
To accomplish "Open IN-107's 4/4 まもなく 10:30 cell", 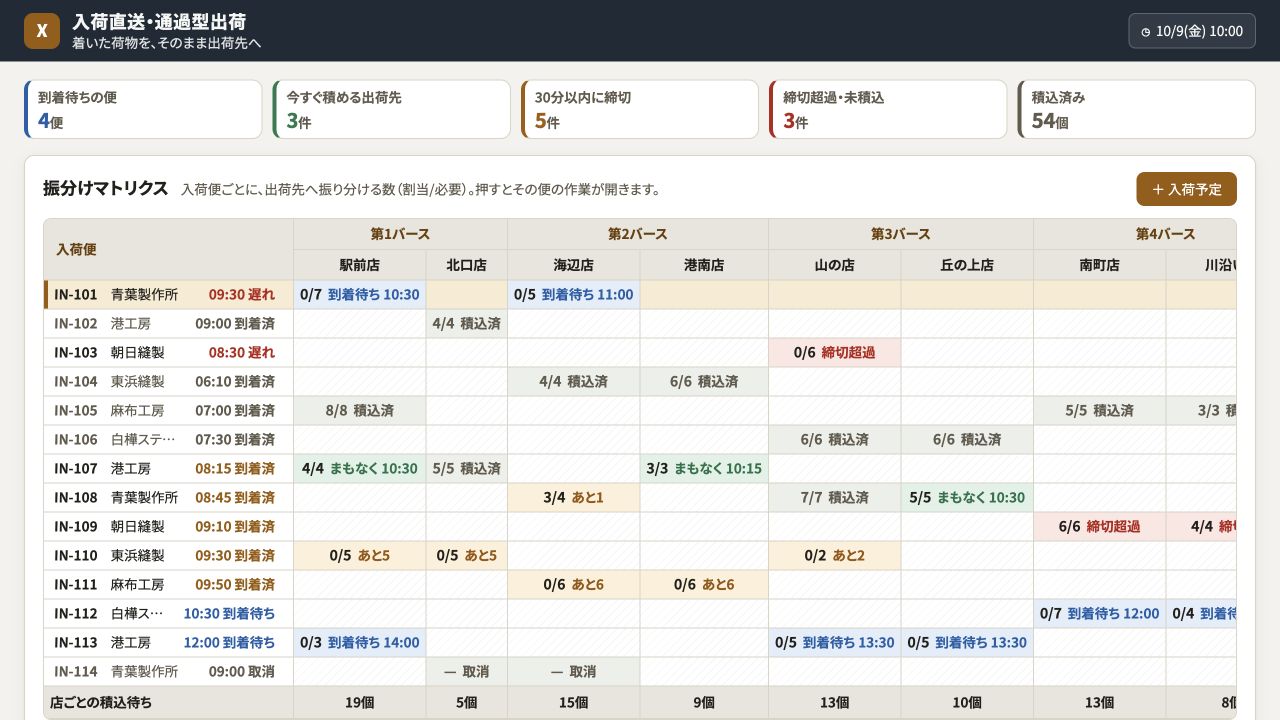I will click(x=360, y=469).
